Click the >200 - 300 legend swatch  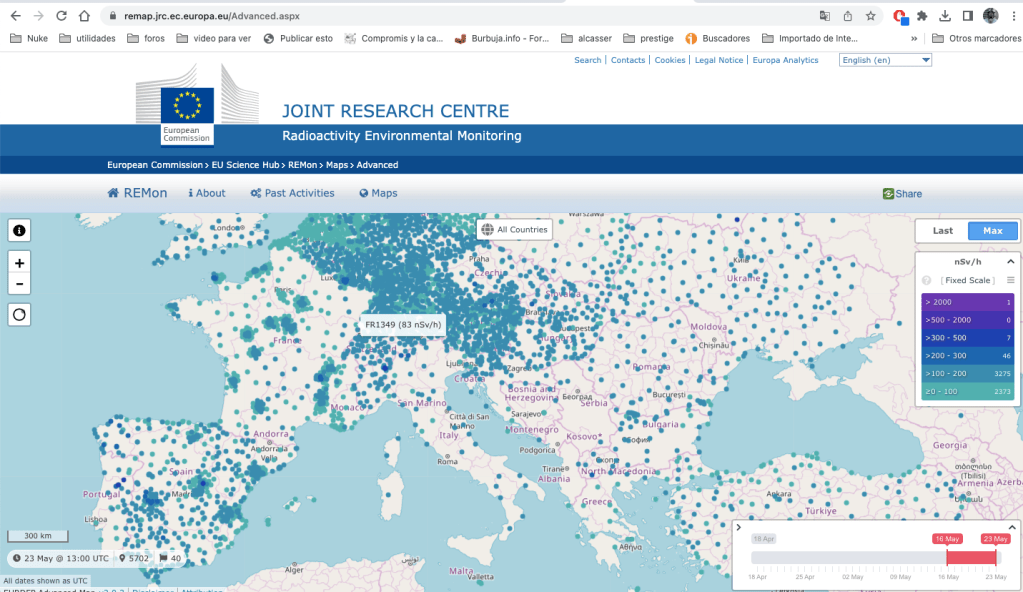point(967,355)
